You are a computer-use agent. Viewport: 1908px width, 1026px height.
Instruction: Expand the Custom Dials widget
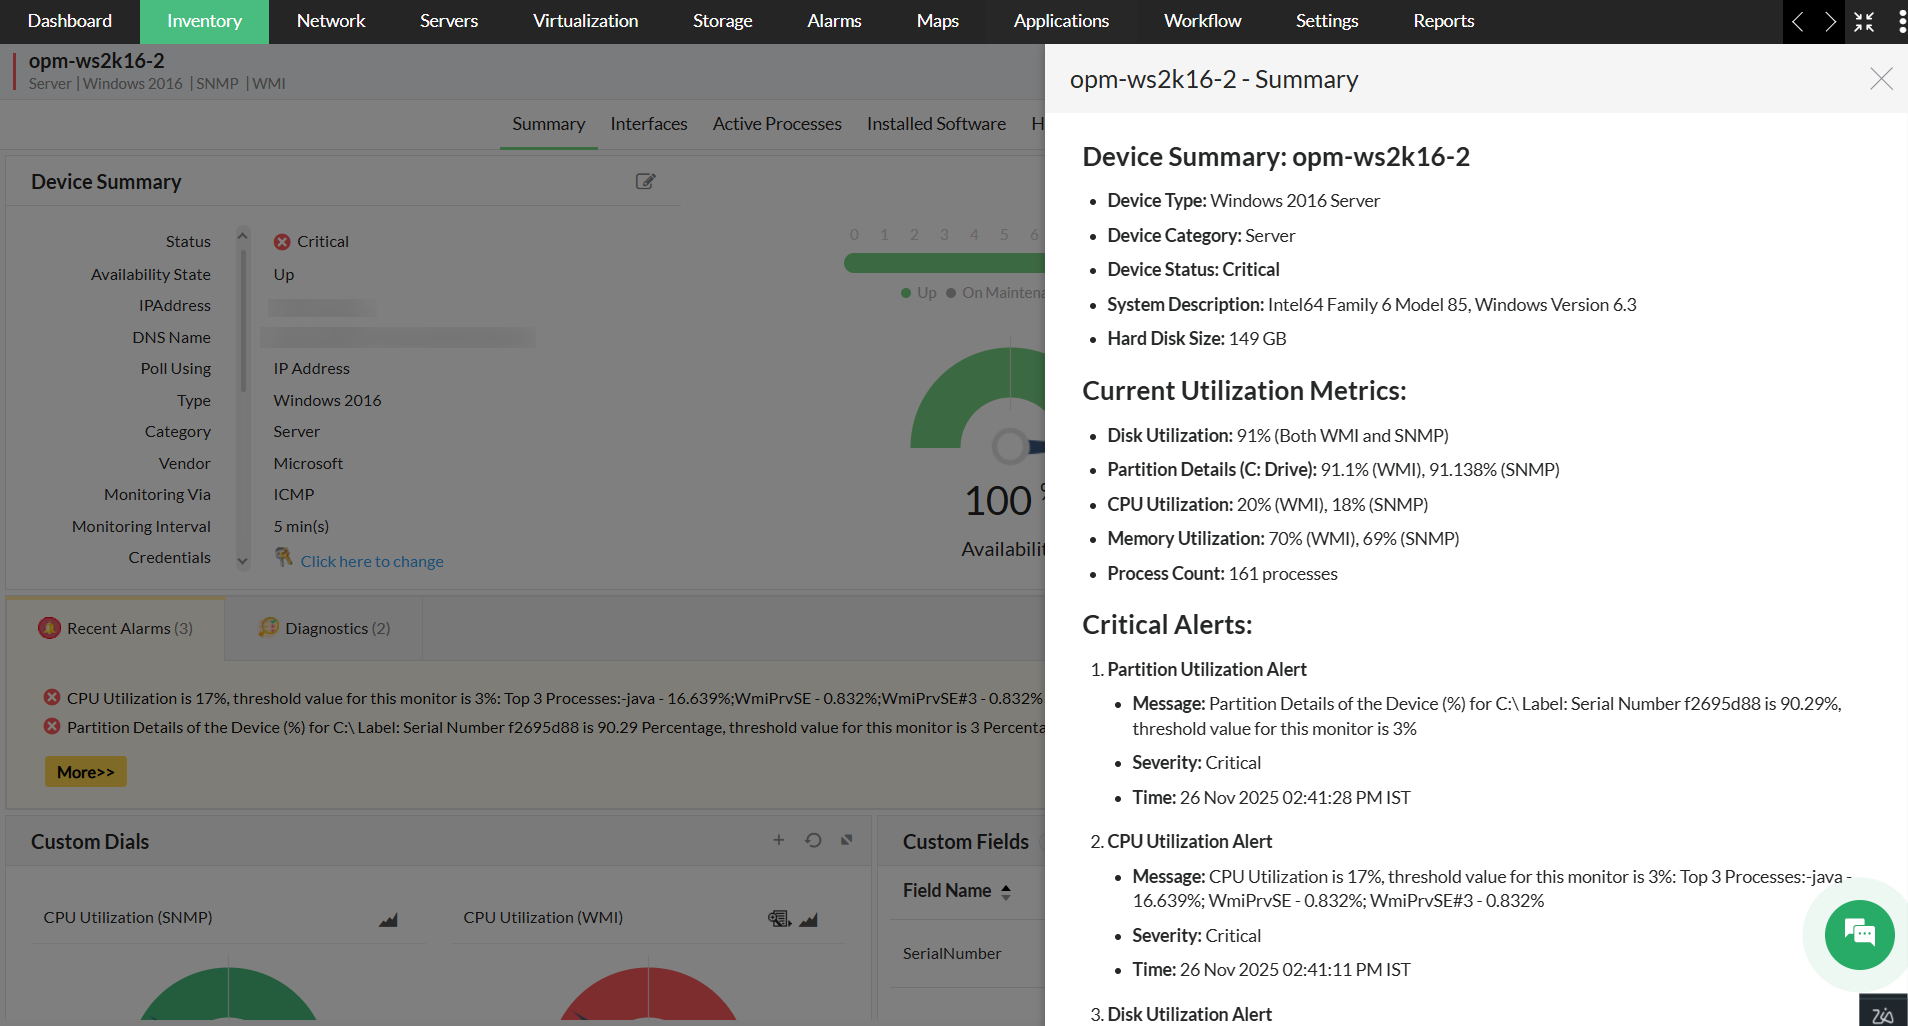coord(847,840)
